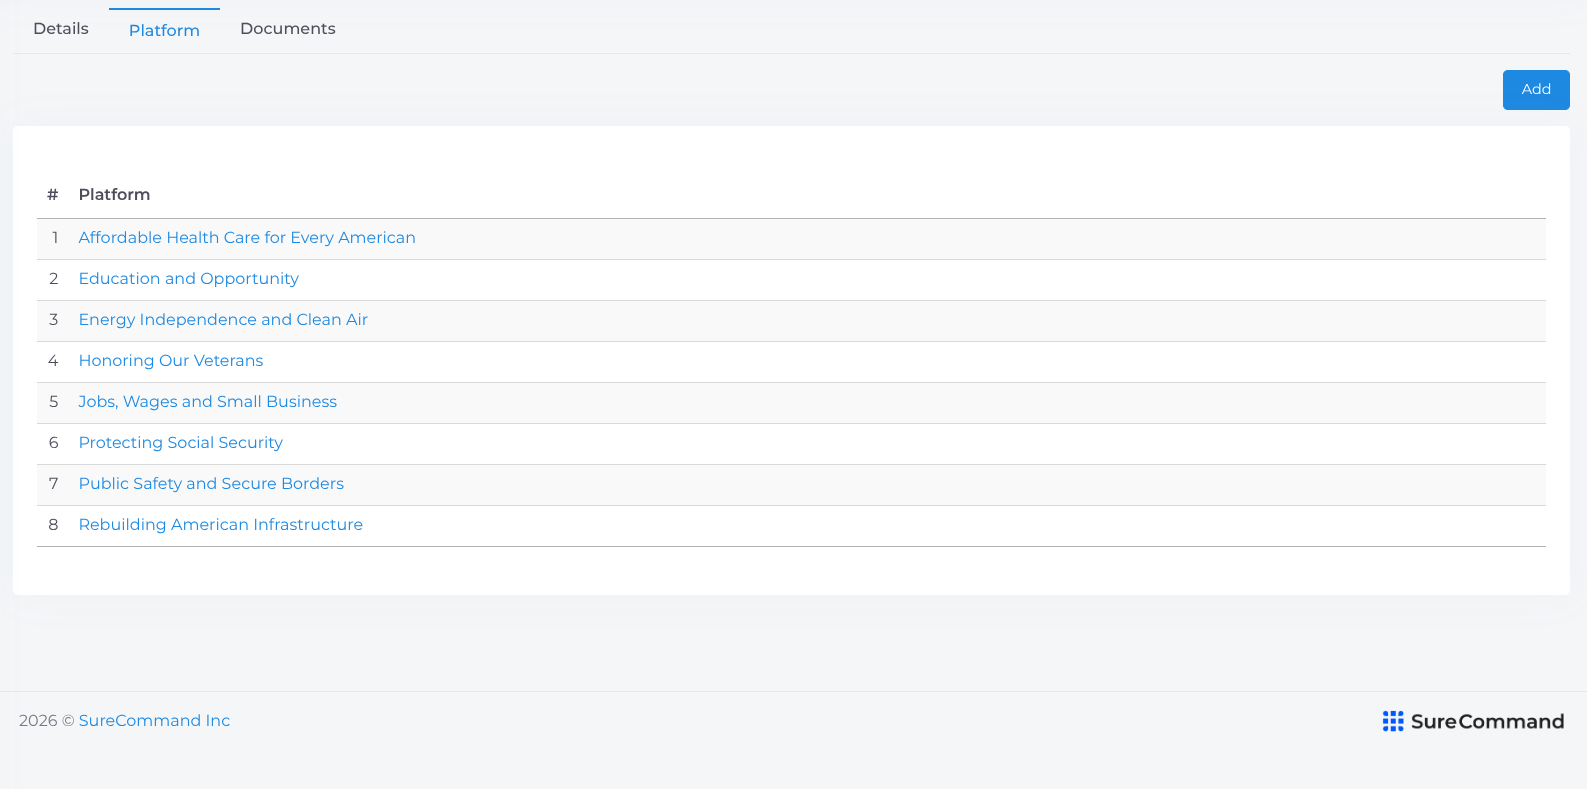
Task: Click the SureCommand wordmark in footer
Action: click(1487, 721)
